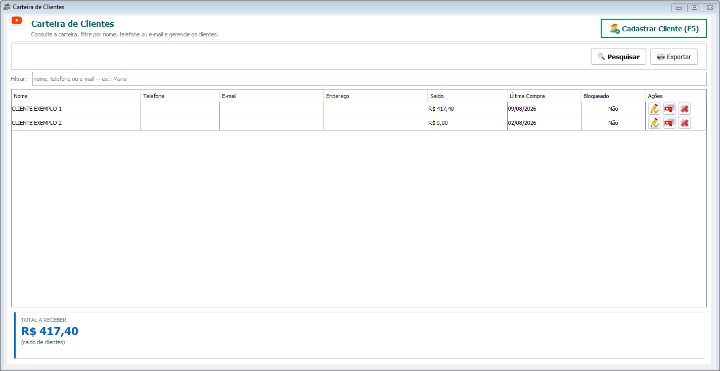
Task: Sort by the Endereço column header
Action: (376, 96)
